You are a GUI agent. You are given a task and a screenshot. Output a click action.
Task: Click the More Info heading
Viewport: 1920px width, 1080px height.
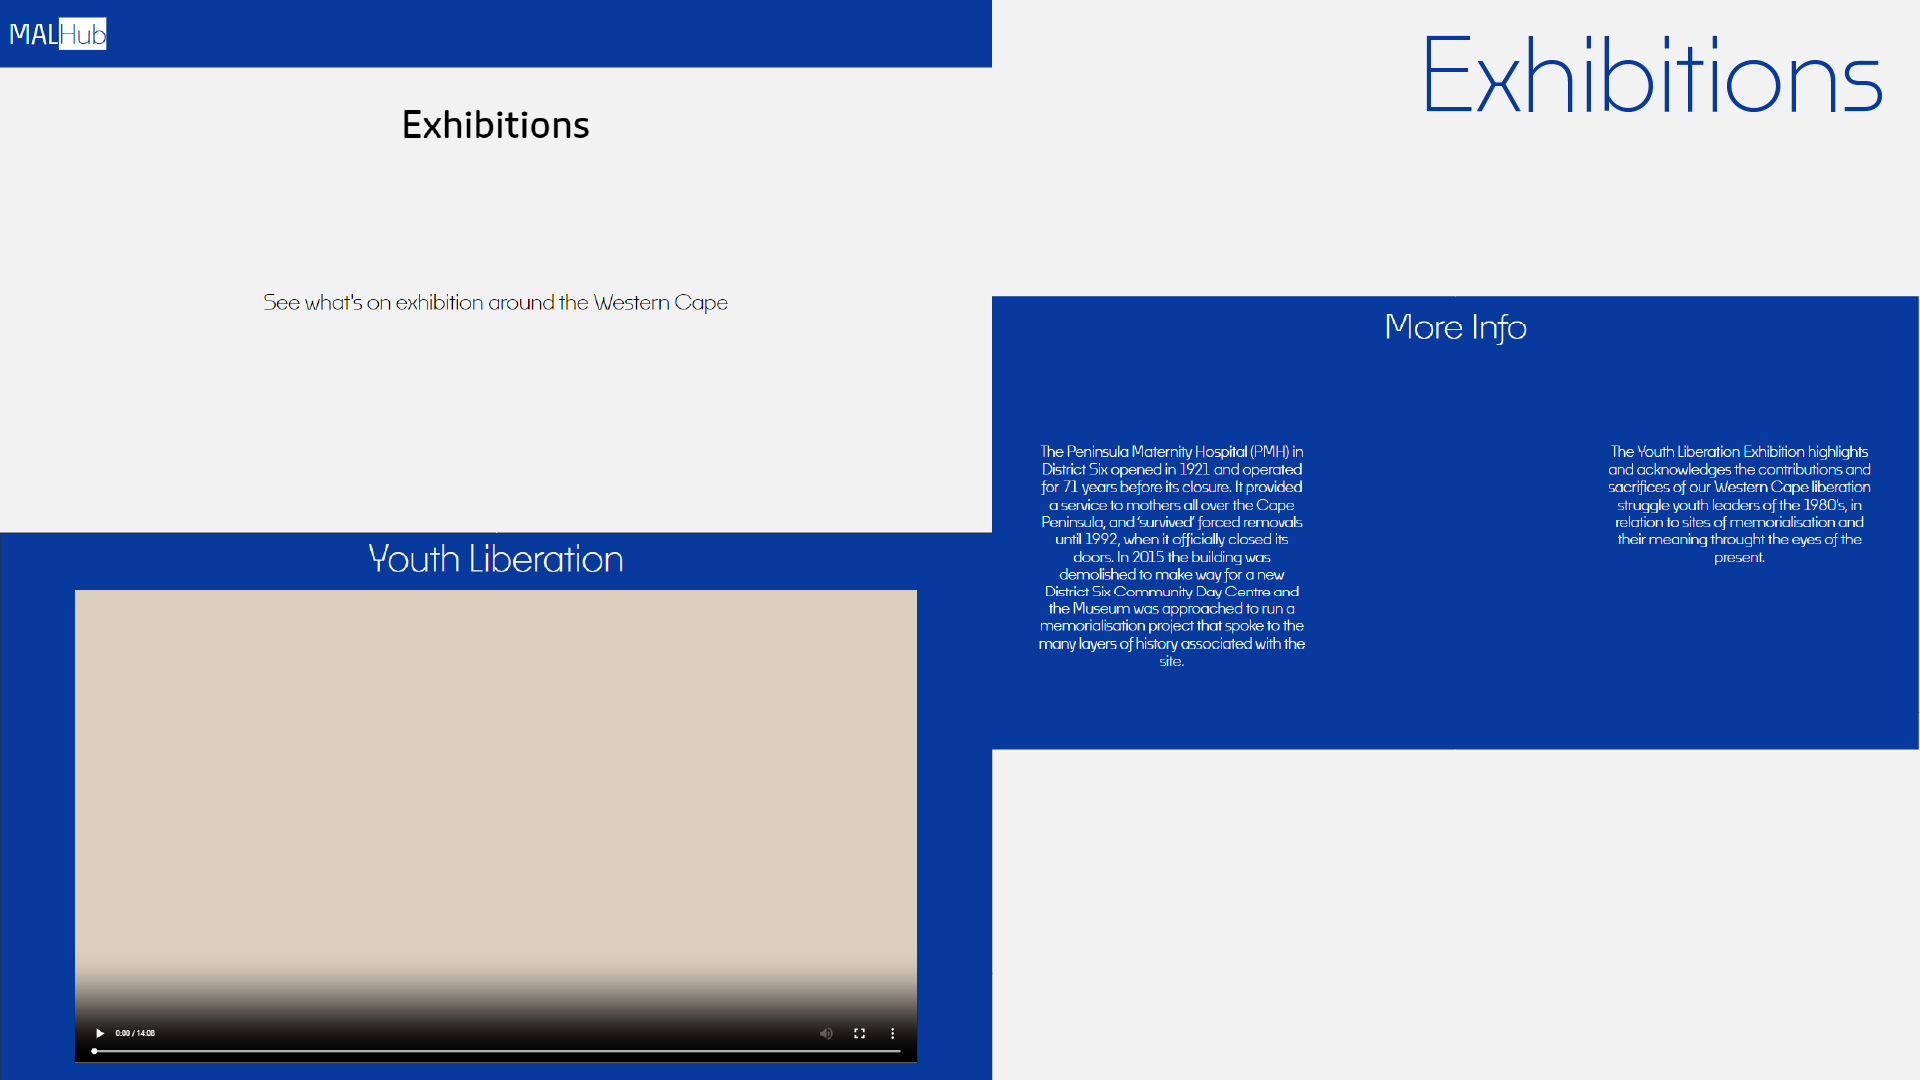(x=1455, y=327)
